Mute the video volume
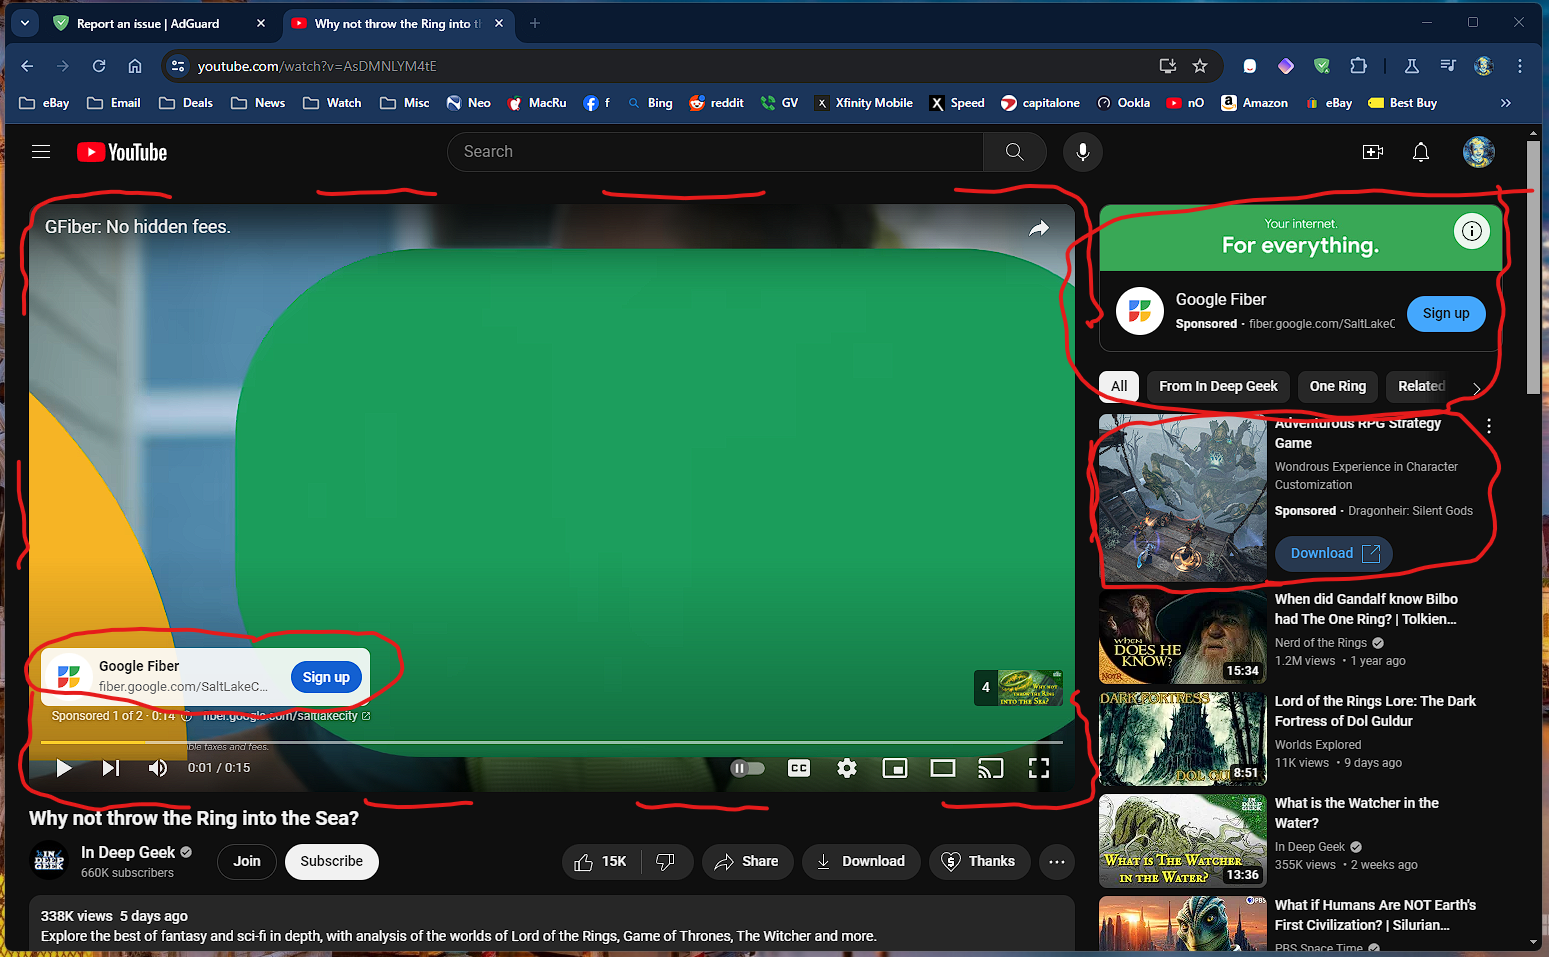Viewport: 1549px width, 957px height. click(158, 768)
